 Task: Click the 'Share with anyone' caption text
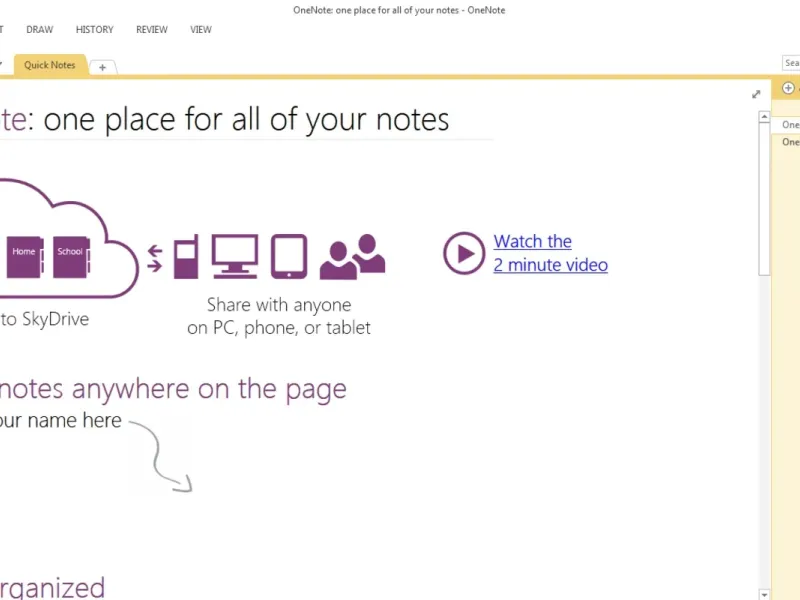point(279,305)
